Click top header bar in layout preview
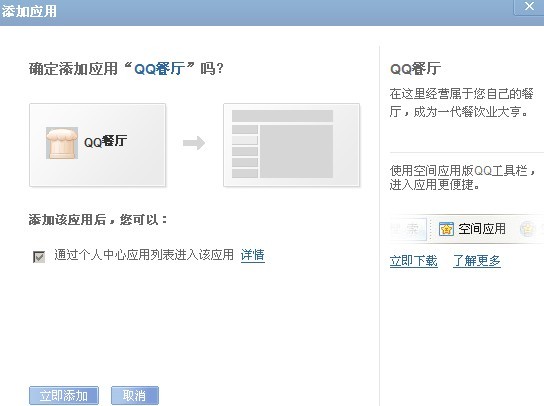This screenshot has width=544, height=406. click(x=282, y=116)
